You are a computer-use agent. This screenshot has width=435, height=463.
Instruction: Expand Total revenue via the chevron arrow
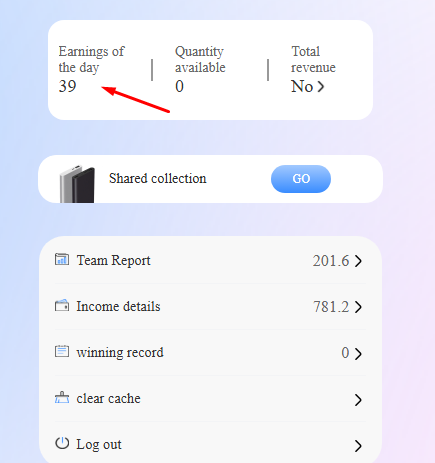[x=320, y=87]
